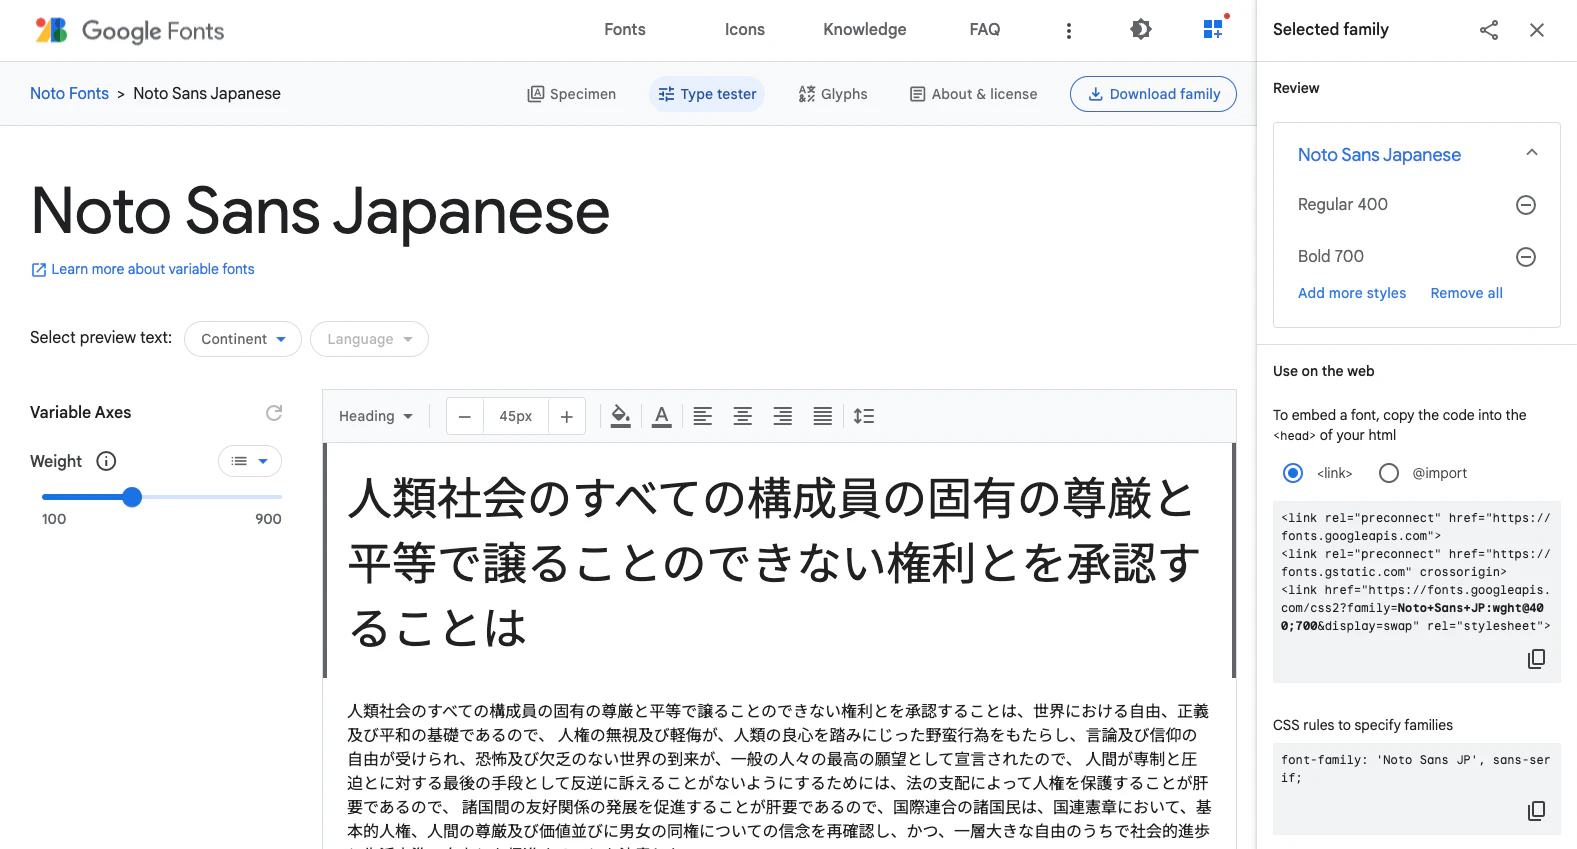Select the @import embed option
Image resolution: width=1577 pixels, height=849 pixels.
click(x=1389, y=473)
